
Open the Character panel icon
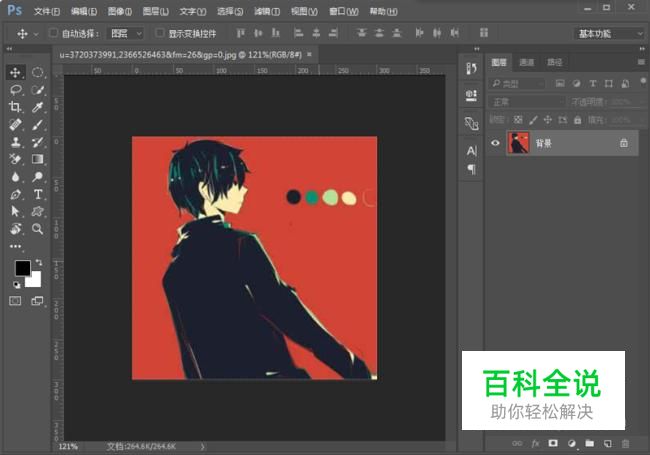click(471, 150)
